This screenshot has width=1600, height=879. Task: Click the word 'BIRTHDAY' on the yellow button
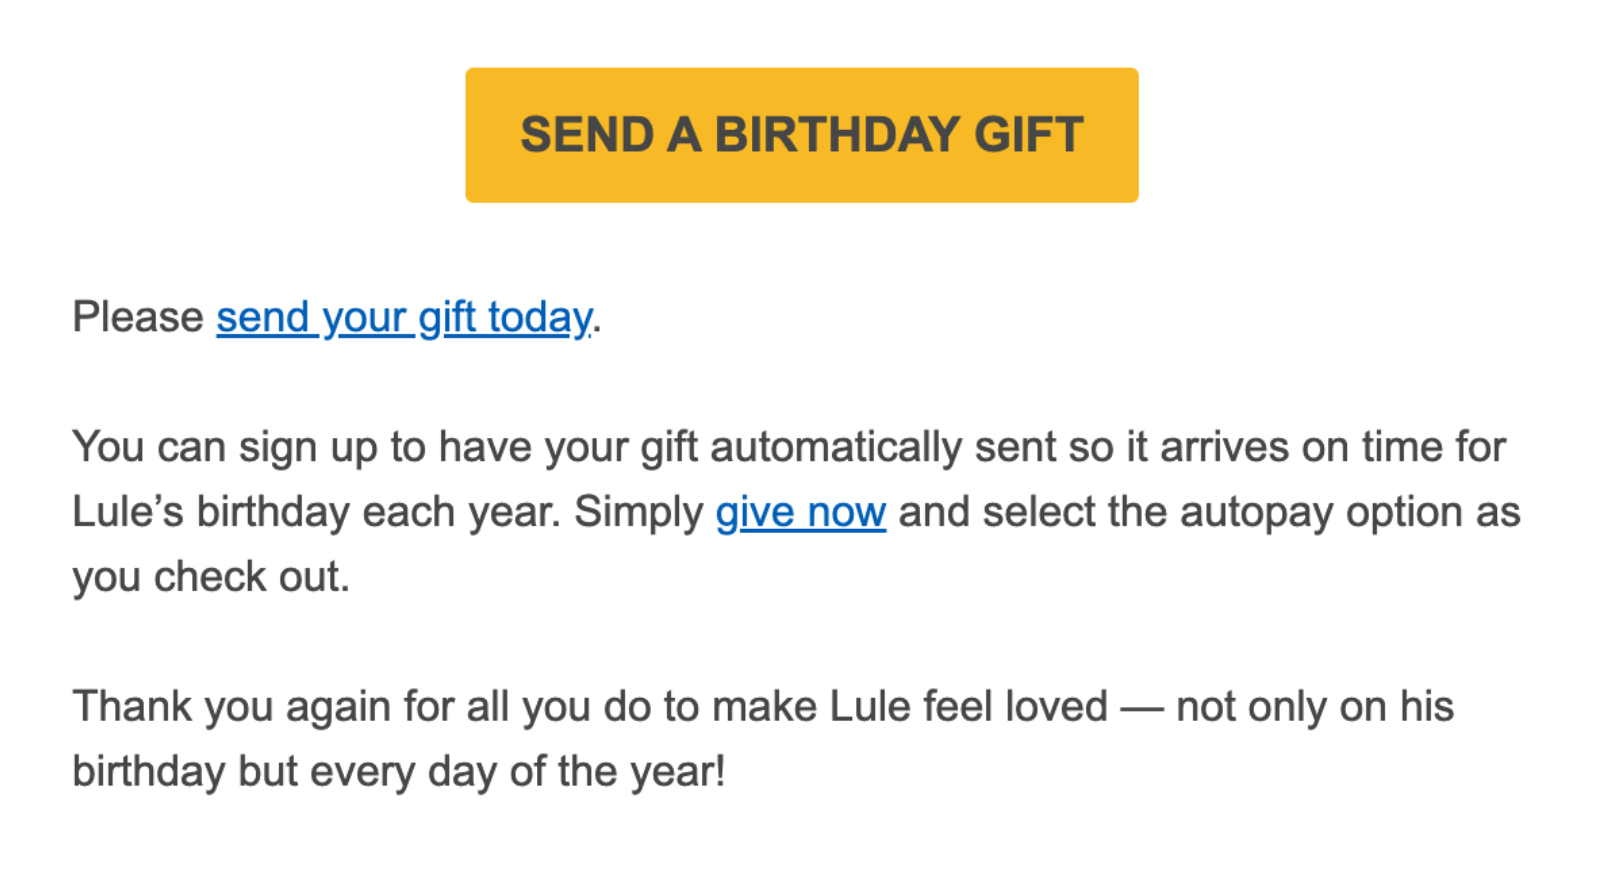837,135
